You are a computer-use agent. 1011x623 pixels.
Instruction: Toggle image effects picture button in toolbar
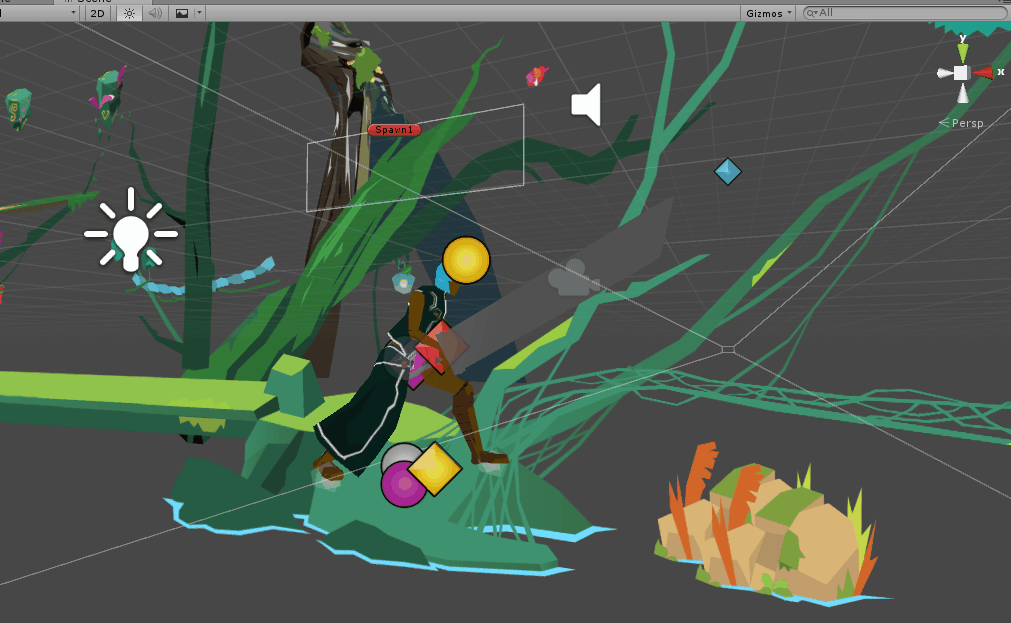[x=182, y=13]
